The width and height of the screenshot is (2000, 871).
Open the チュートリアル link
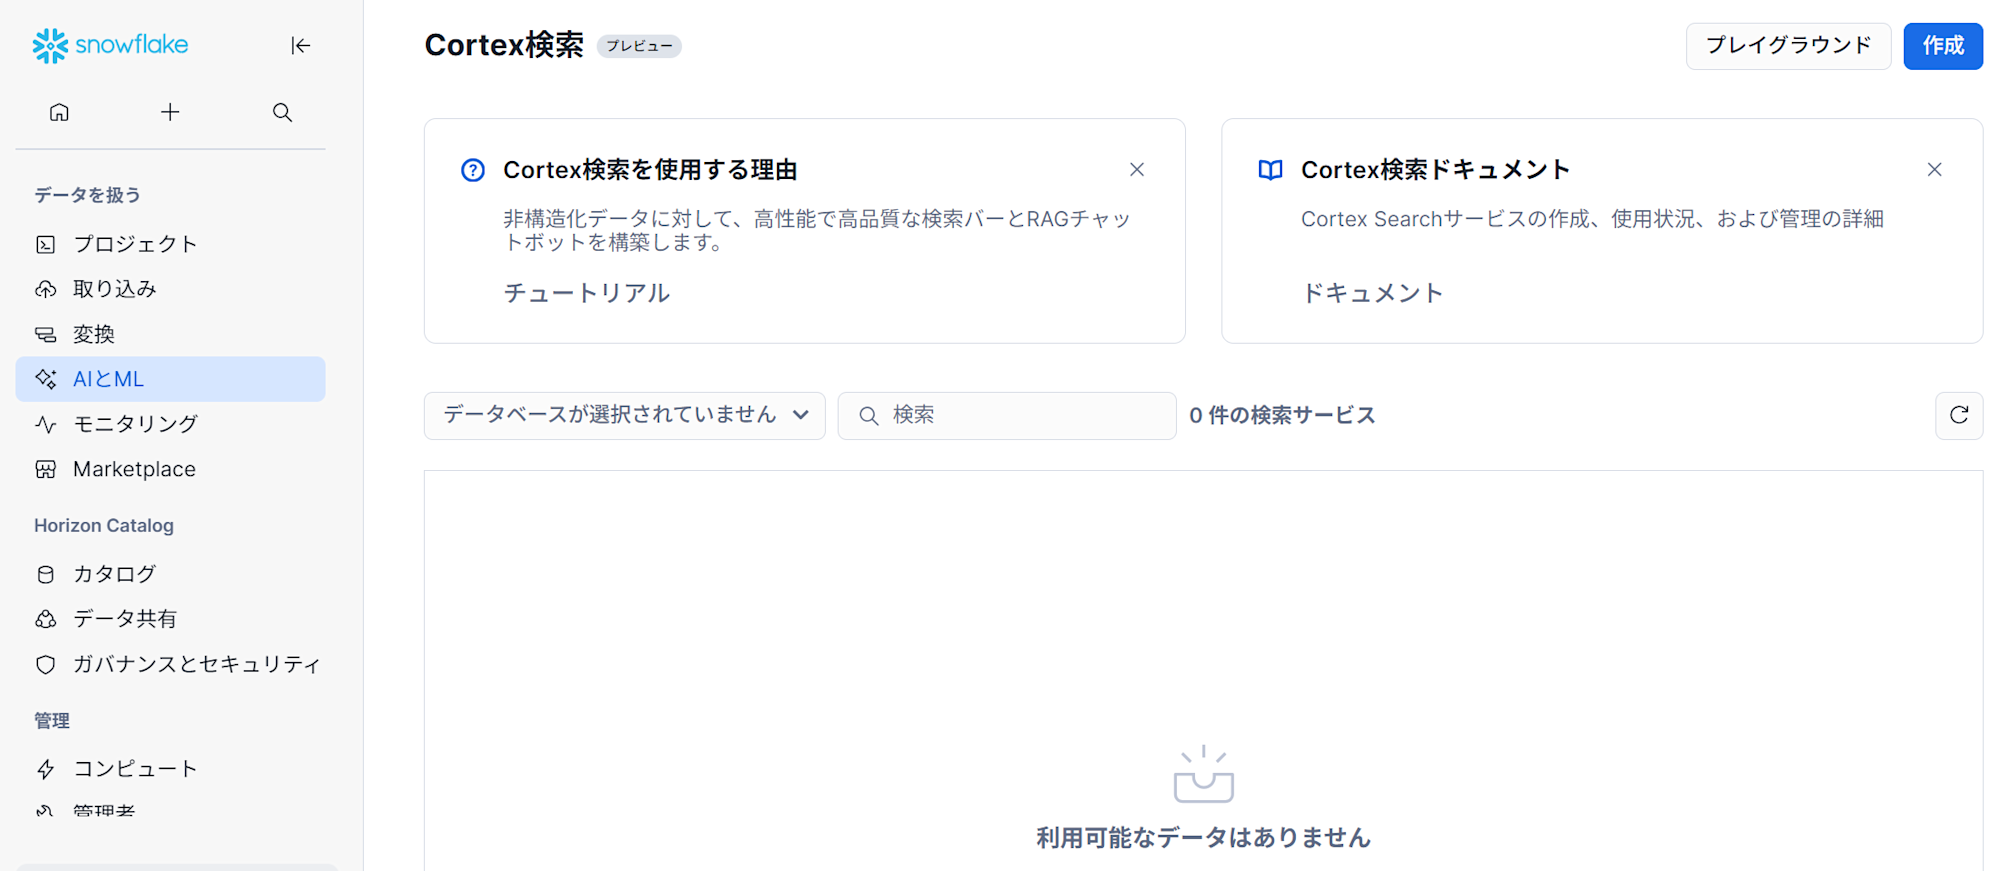[x=587, y=293]
